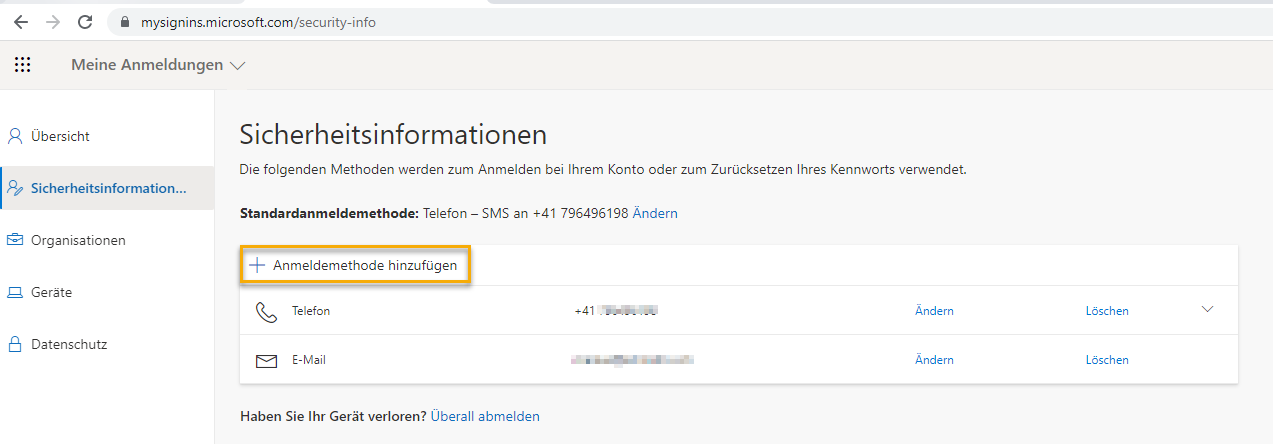The width and height of the screenshot is (1273, 444).
Task: Click the Überall abmelden link
Action: (x=485, y=416)
